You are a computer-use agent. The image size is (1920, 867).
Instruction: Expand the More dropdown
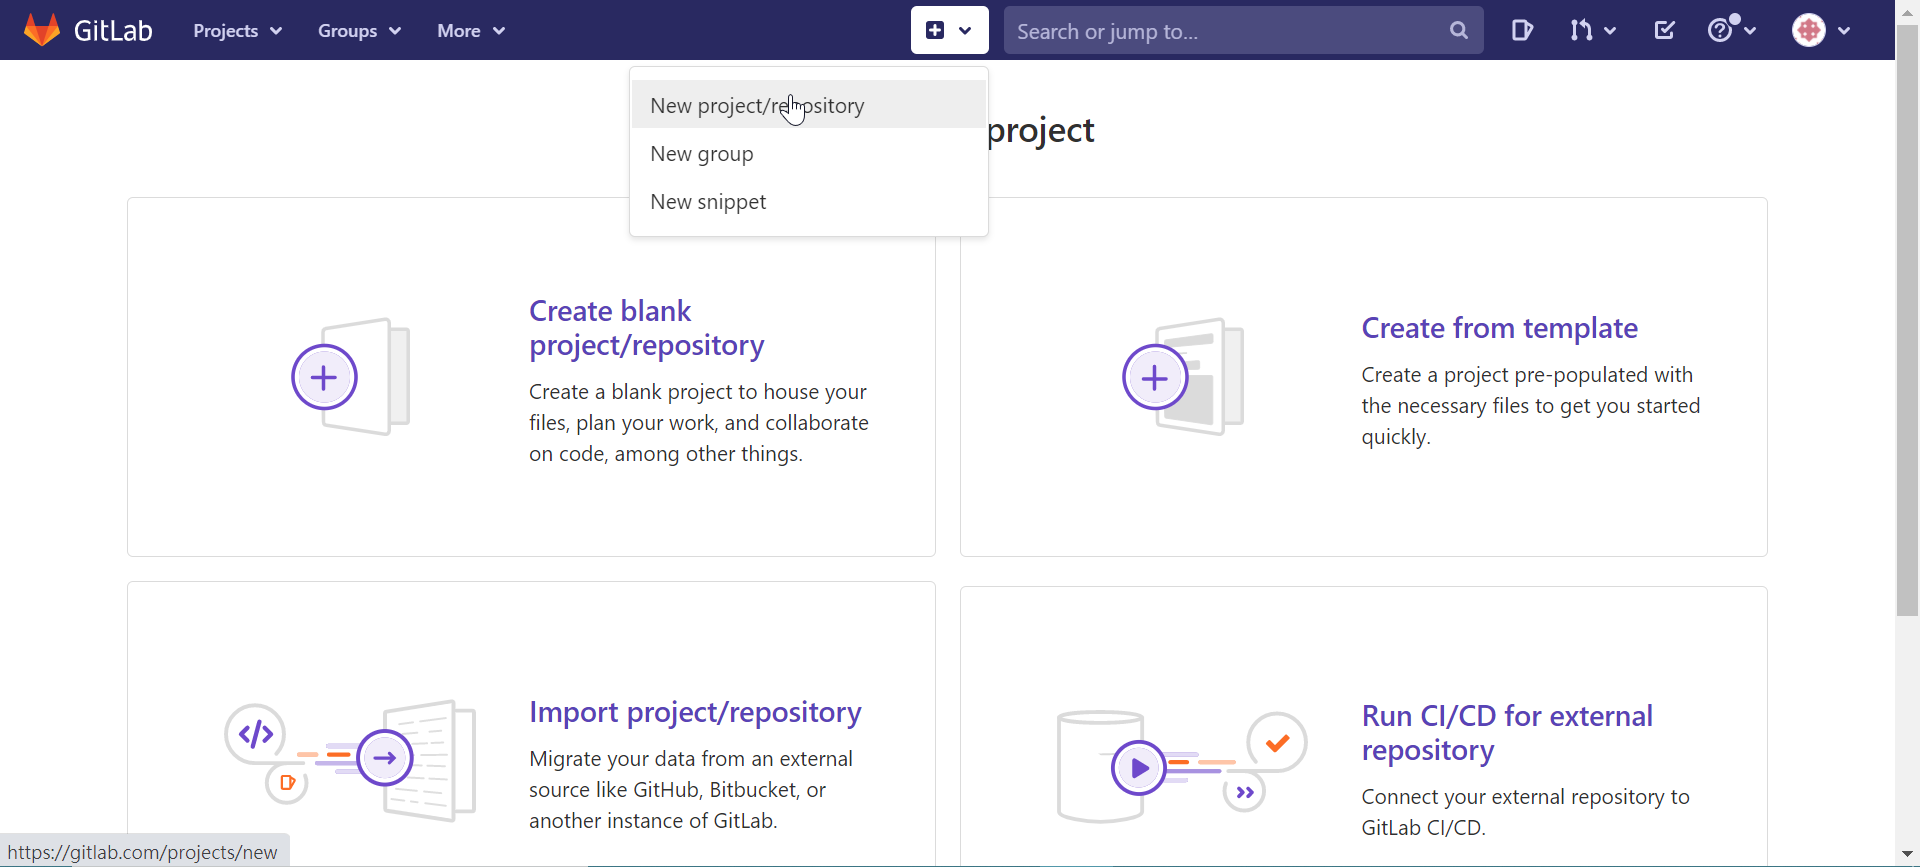pos(471,31)
